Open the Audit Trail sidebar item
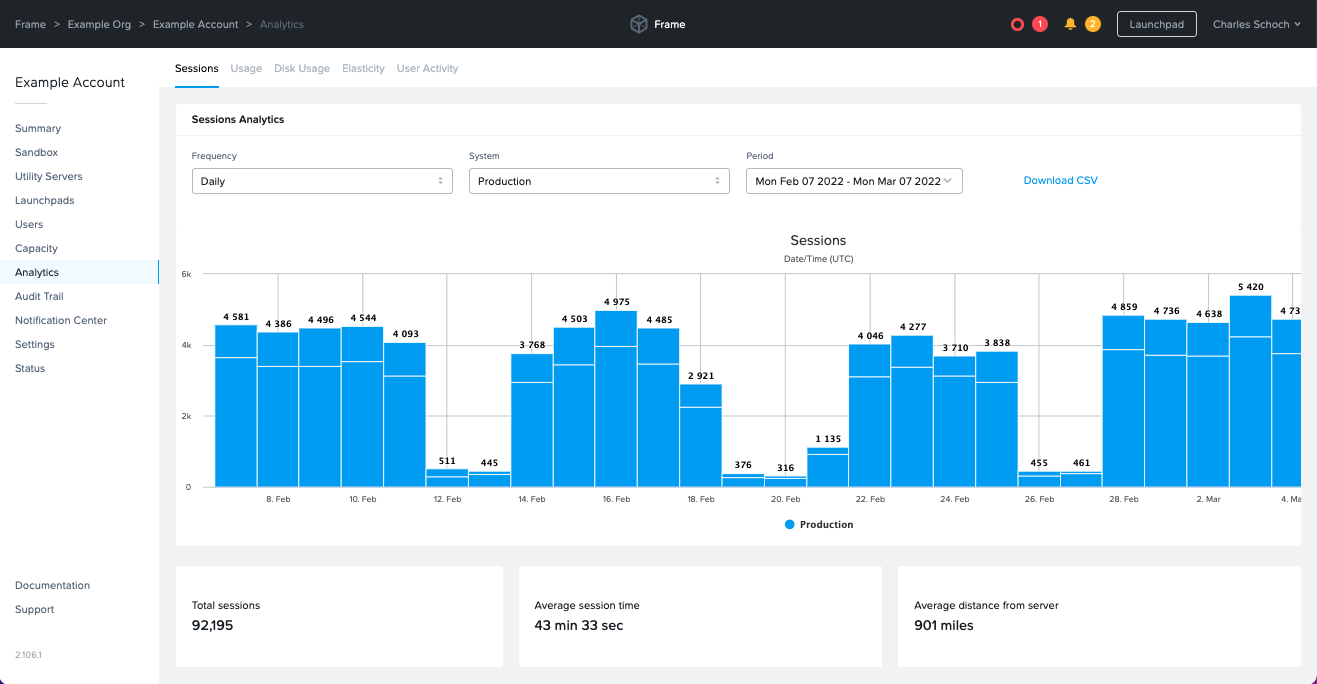Image resolution: width=1317 pixels, height=684 pixels. [x=39, y=296]
